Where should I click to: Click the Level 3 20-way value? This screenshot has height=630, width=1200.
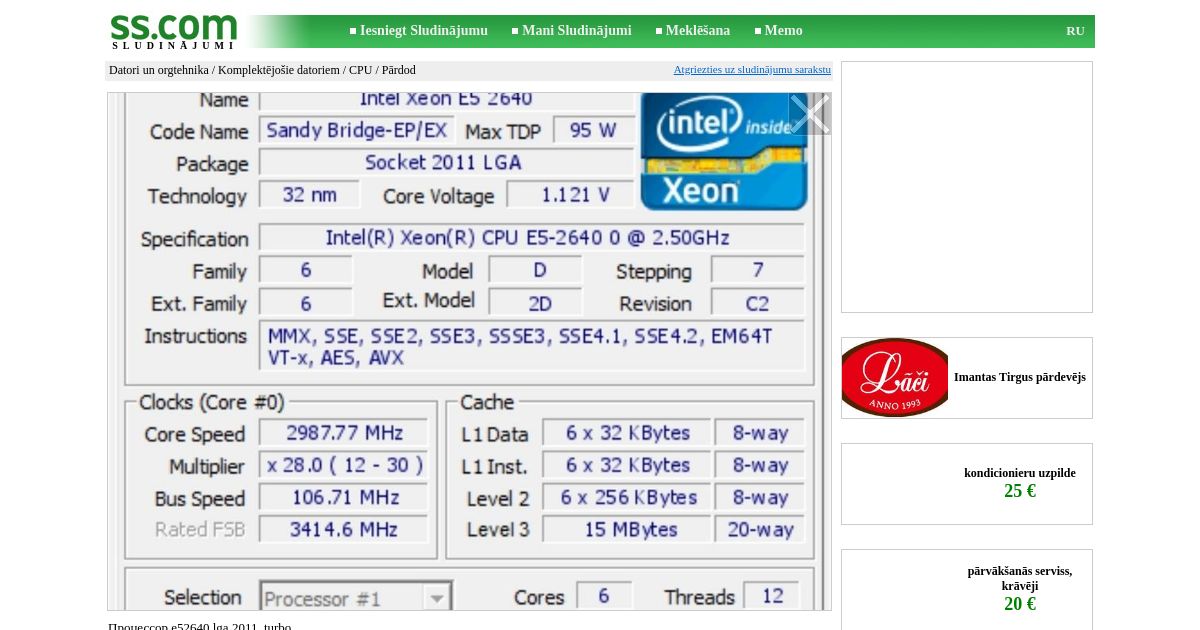pos(760,529)
